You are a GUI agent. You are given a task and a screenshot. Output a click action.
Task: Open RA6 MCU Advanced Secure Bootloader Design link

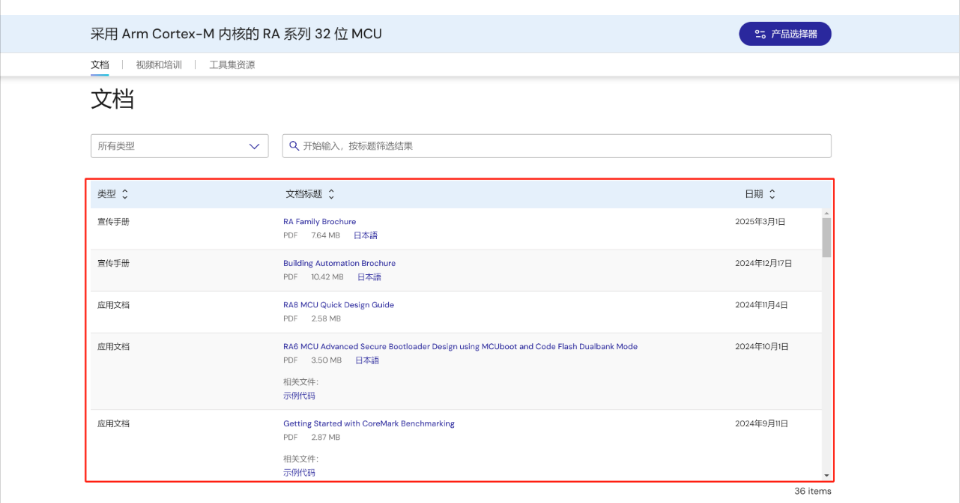[460, 346]
